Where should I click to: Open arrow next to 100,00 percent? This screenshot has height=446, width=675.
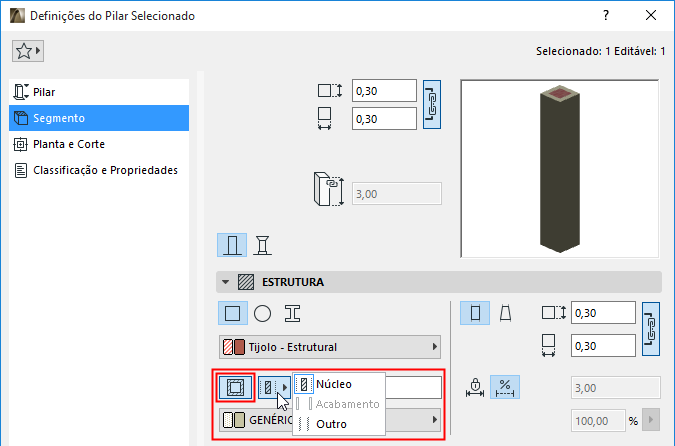coord(651,420)
